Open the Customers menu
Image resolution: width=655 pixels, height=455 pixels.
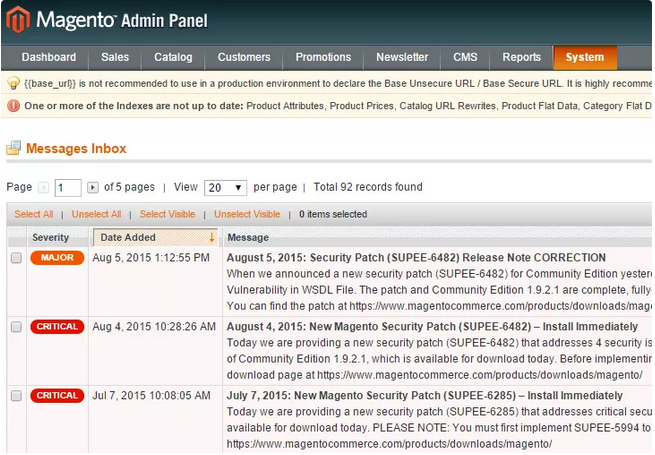point(244,57)
